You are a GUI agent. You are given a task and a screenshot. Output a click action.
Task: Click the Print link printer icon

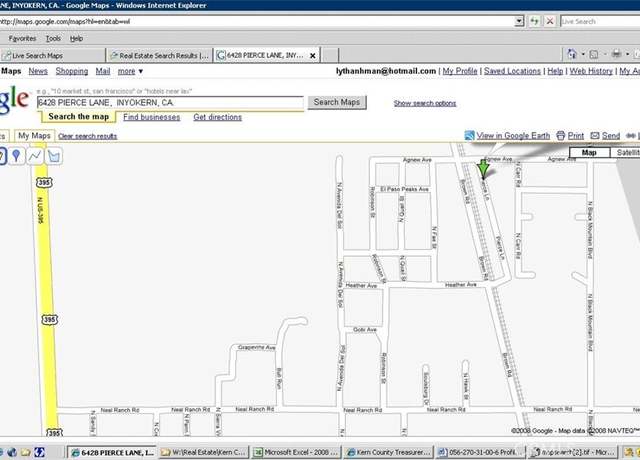coord(561,136)
